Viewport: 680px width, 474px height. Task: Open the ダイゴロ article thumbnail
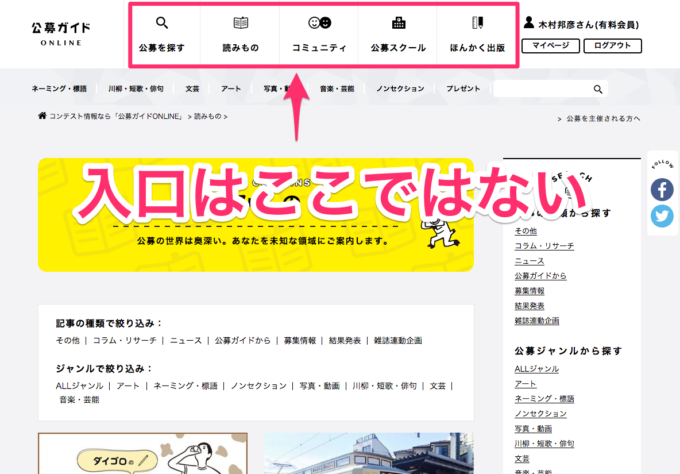[x=145, y=454]
